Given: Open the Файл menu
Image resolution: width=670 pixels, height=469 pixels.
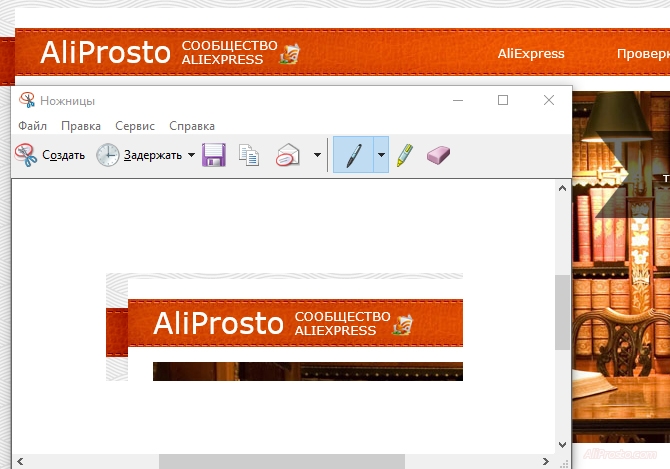Looking at the screenshot, I should tap(32, 126).
